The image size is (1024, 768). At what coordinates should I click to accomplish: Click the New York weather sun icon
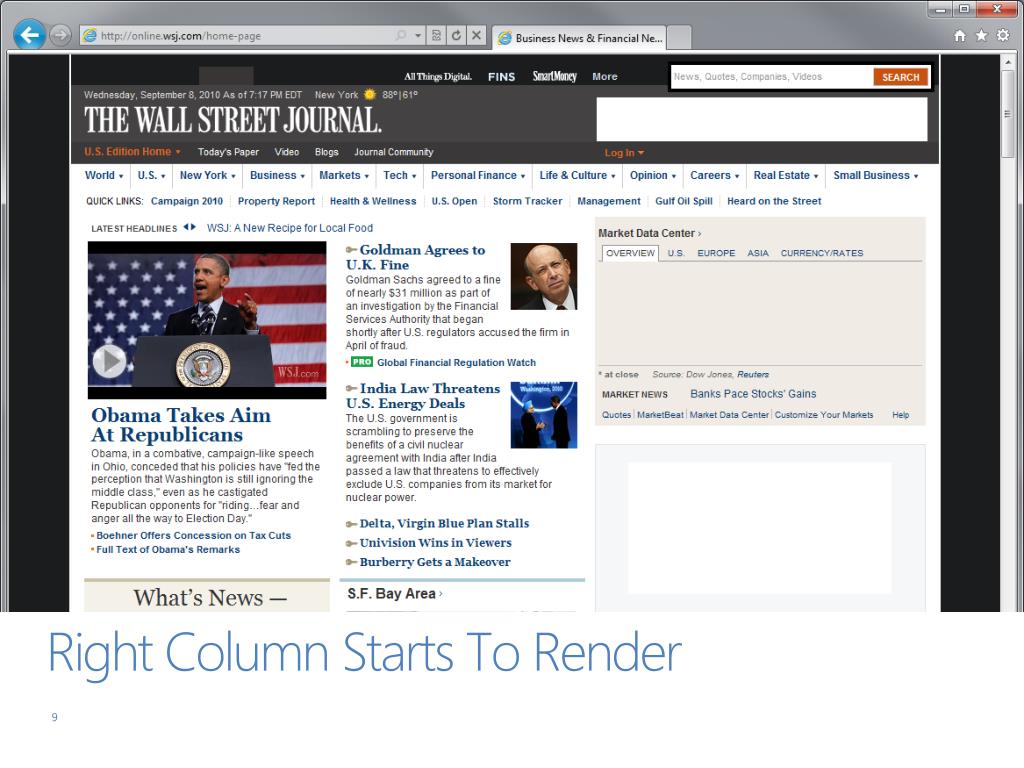370,95
